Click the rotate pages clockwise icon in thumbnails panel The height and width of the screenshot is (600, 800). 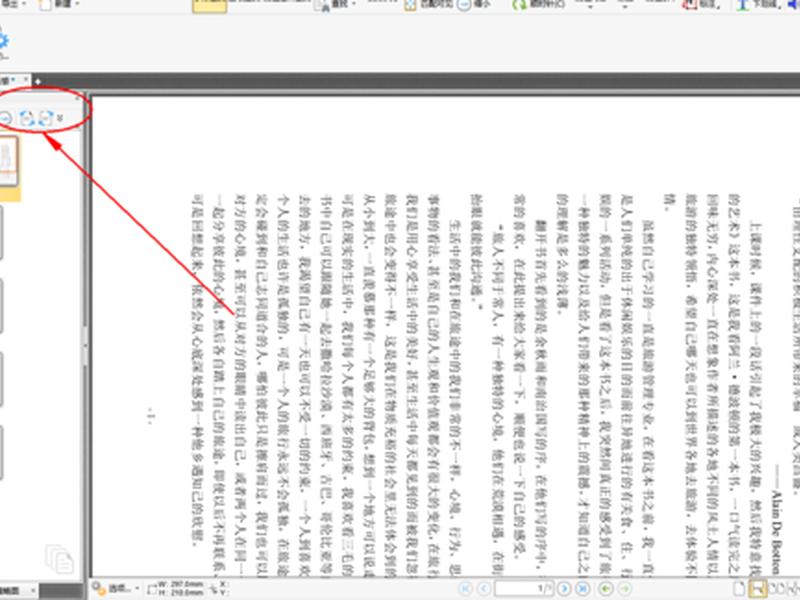coord(46,118)
